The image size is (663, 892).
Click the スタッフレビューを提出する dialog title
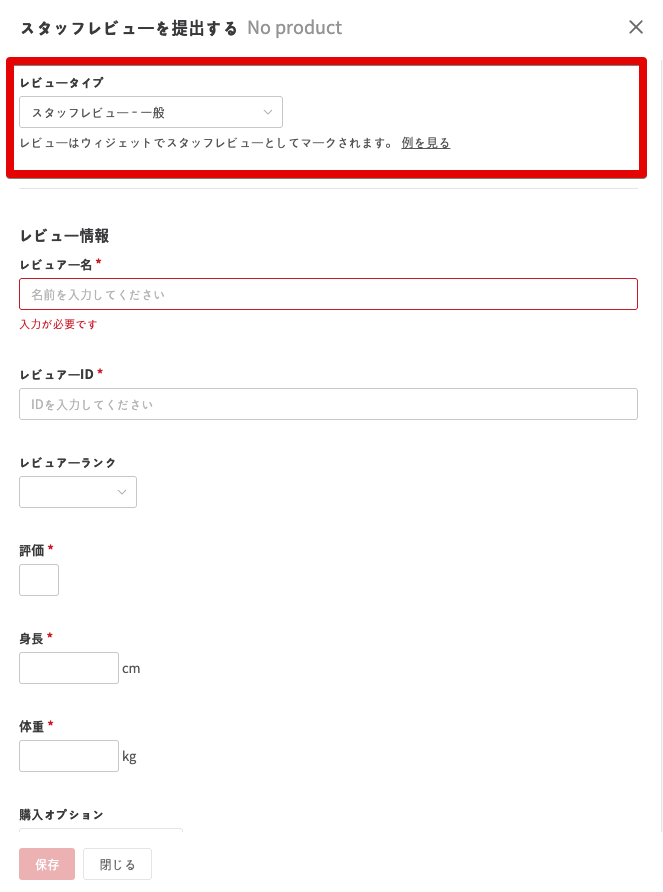129,28
